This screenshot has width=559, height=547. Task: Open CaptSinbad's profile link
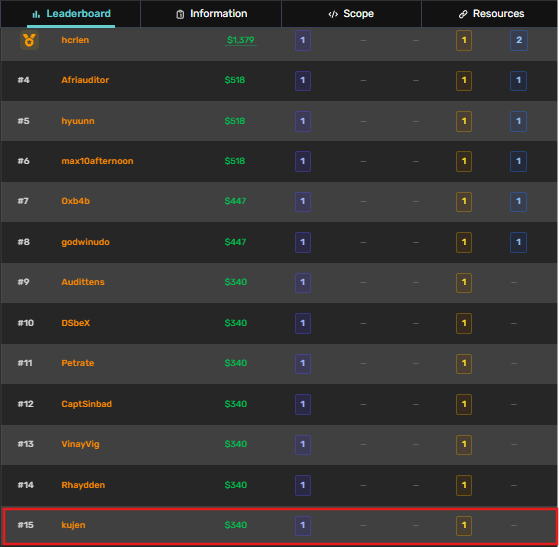tap(87, 404)
